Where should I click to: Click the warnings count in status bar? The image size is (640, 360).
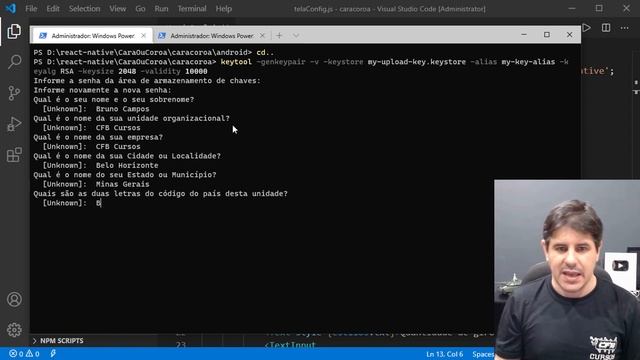33,354
